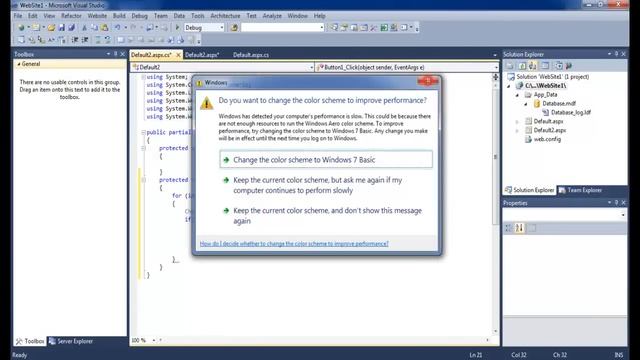Click the Copy toolbar icon
640x360 pixels.
pyautogui.click(x=94, y=28)
